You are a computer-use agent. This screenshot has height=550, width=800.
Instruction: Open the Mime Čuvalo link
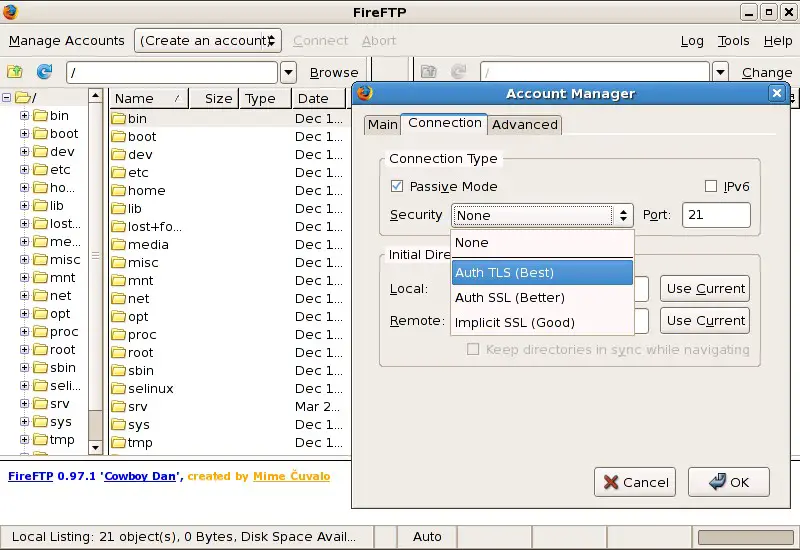click(x=291, y=476)
